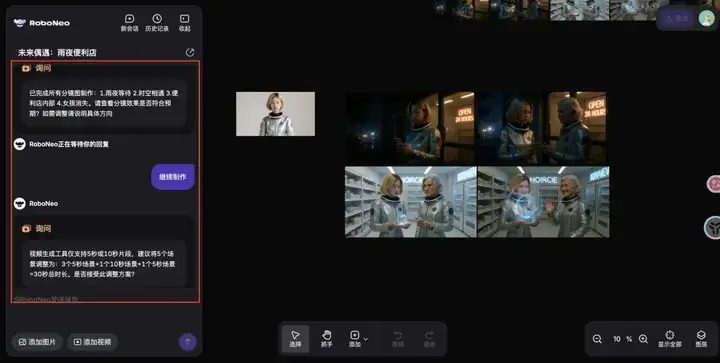Select the blonde girl portrait thumbnail

(x=276, y=114)
